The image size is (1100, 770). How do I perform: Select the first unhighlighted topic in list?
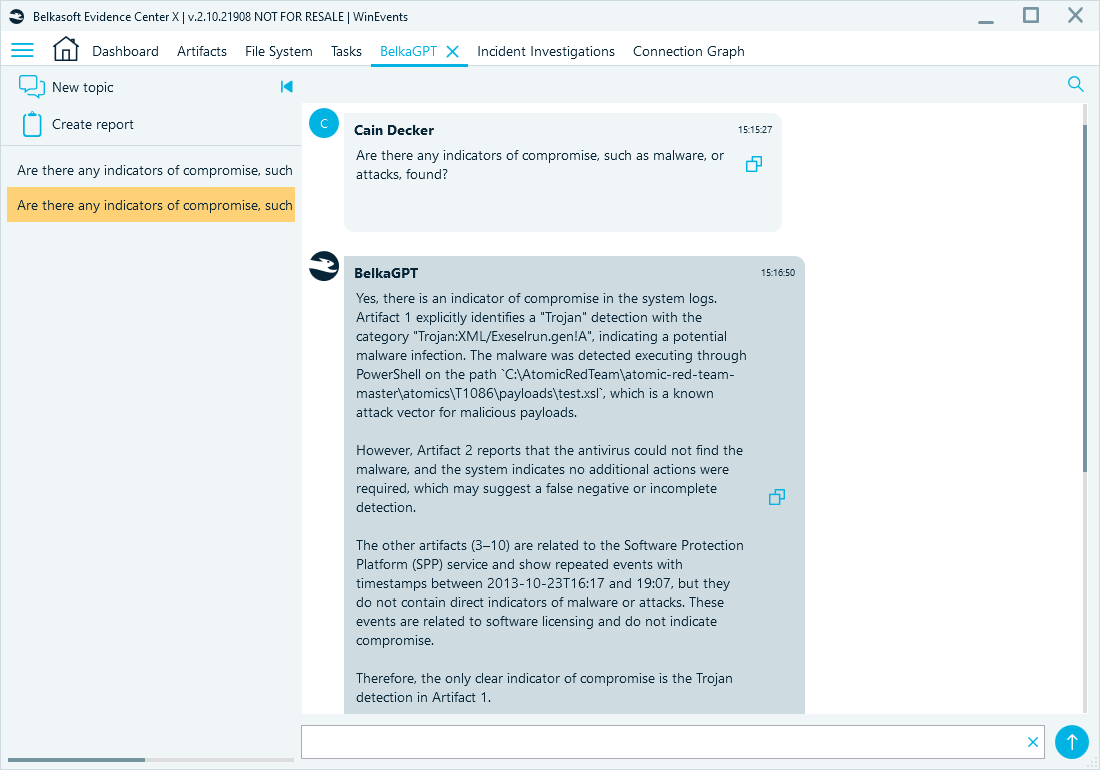pos(154,171)
